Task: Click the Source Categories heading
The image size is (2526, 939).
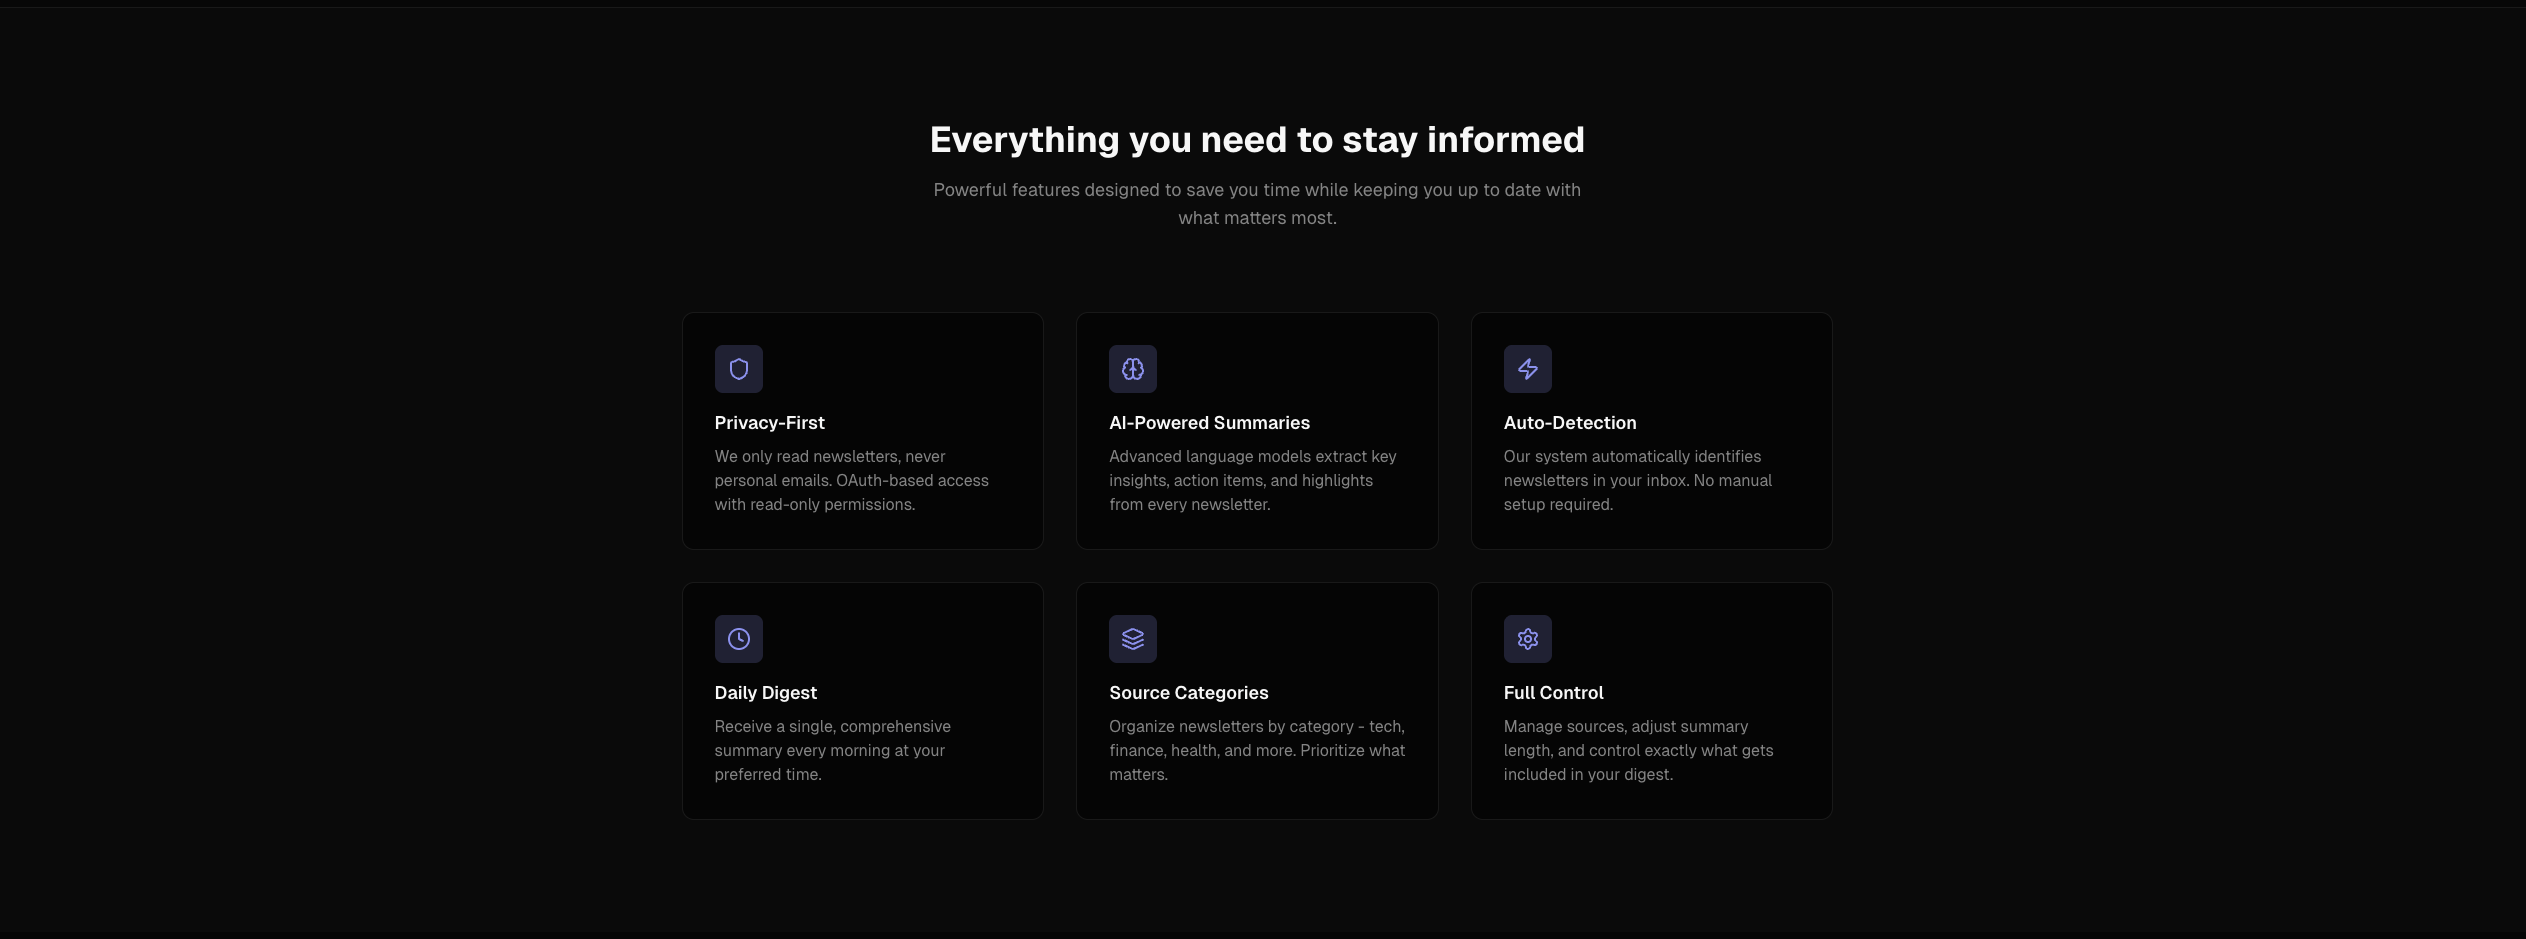Action: tap(1188, 692)
